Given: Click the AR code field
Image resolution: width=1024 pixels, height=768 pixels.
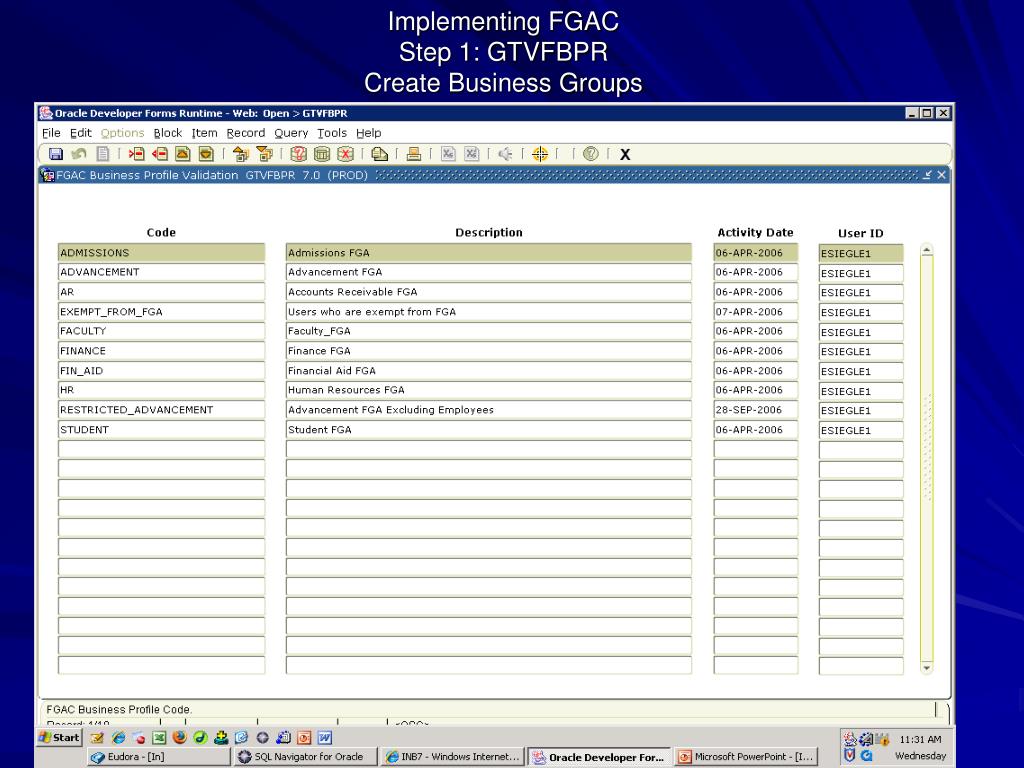Looking at the screenshot, I should (x=161, y=292).
